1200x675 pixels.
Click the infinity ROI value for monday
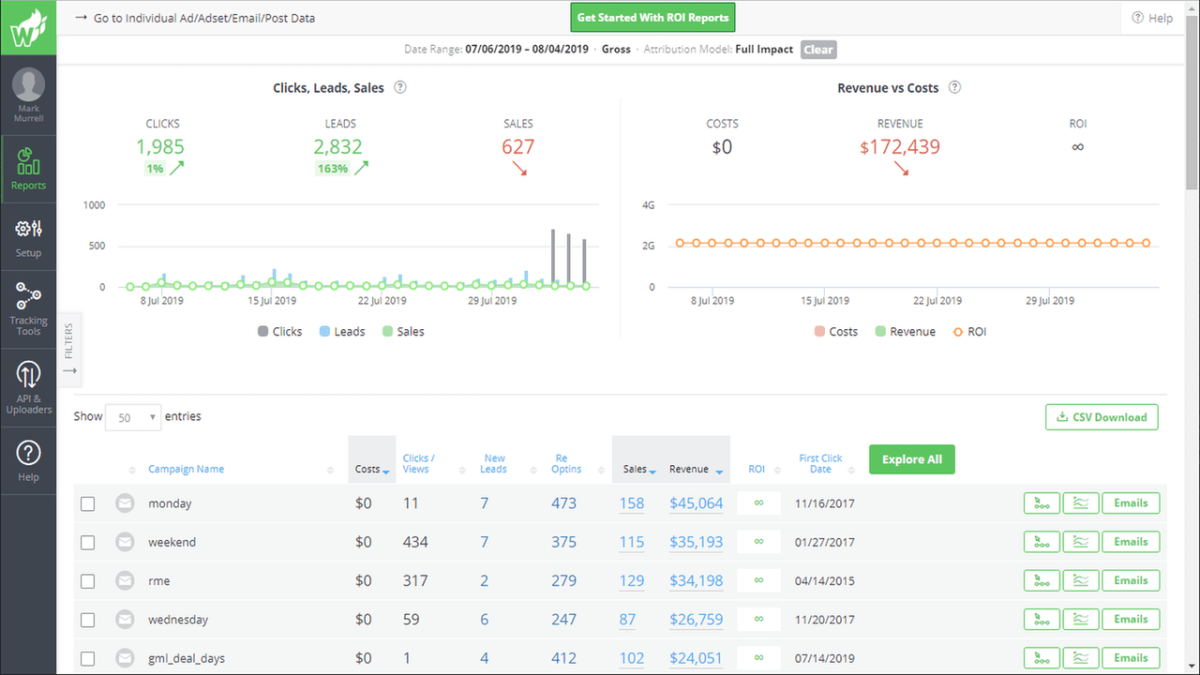tap(759, 503)
